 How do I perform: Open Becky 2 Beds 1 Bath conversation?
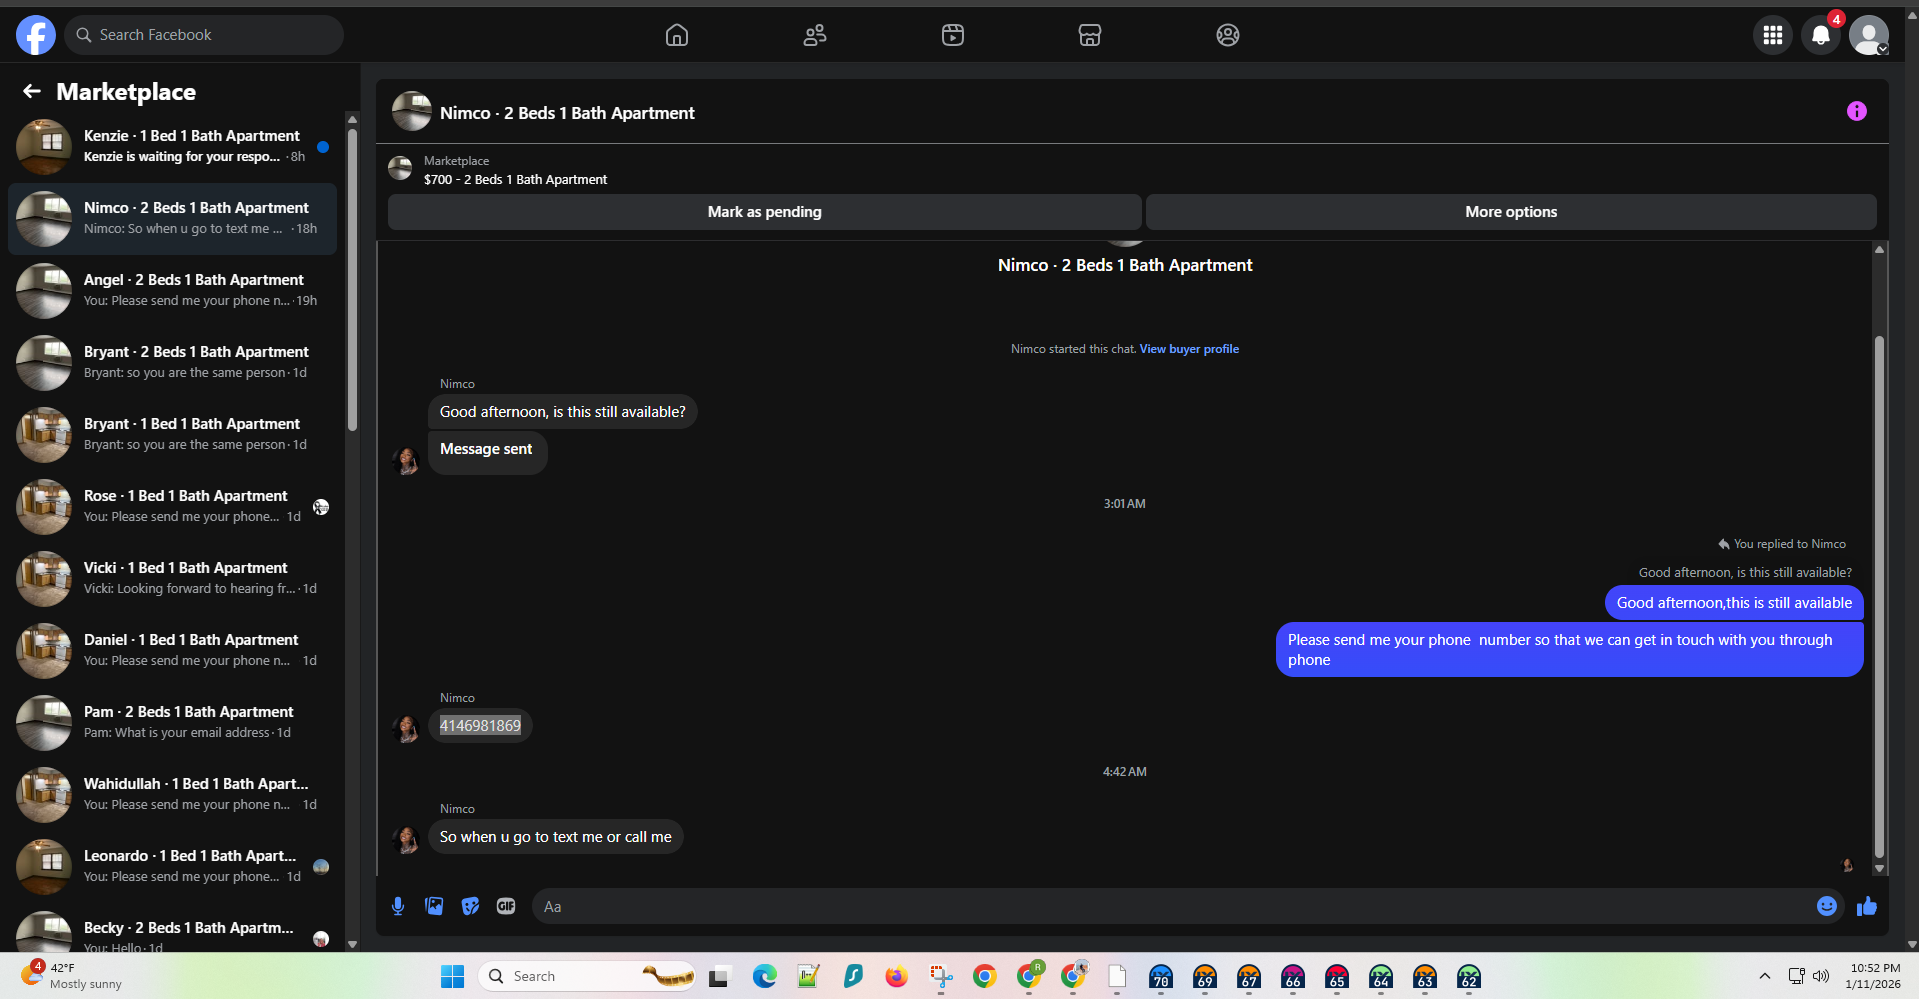(x=172, y=929)
